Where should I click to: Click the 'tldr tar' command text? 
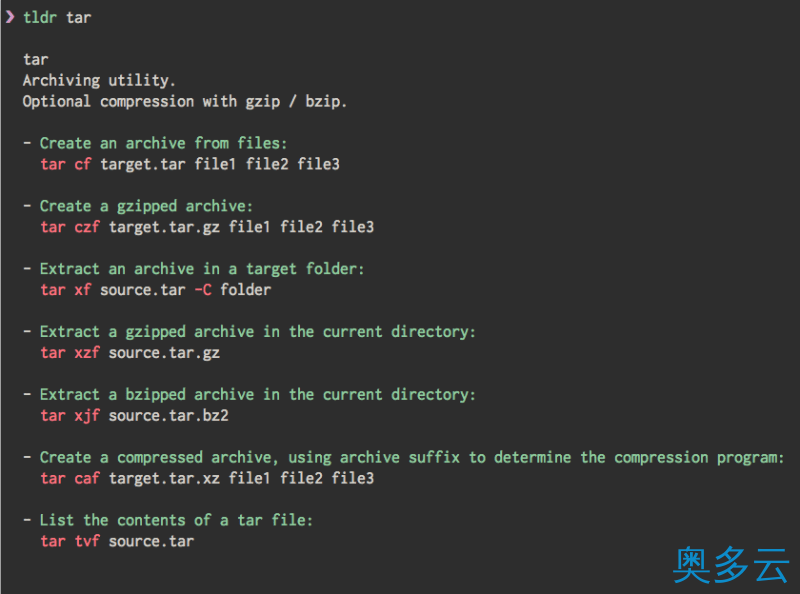[57, 17]
